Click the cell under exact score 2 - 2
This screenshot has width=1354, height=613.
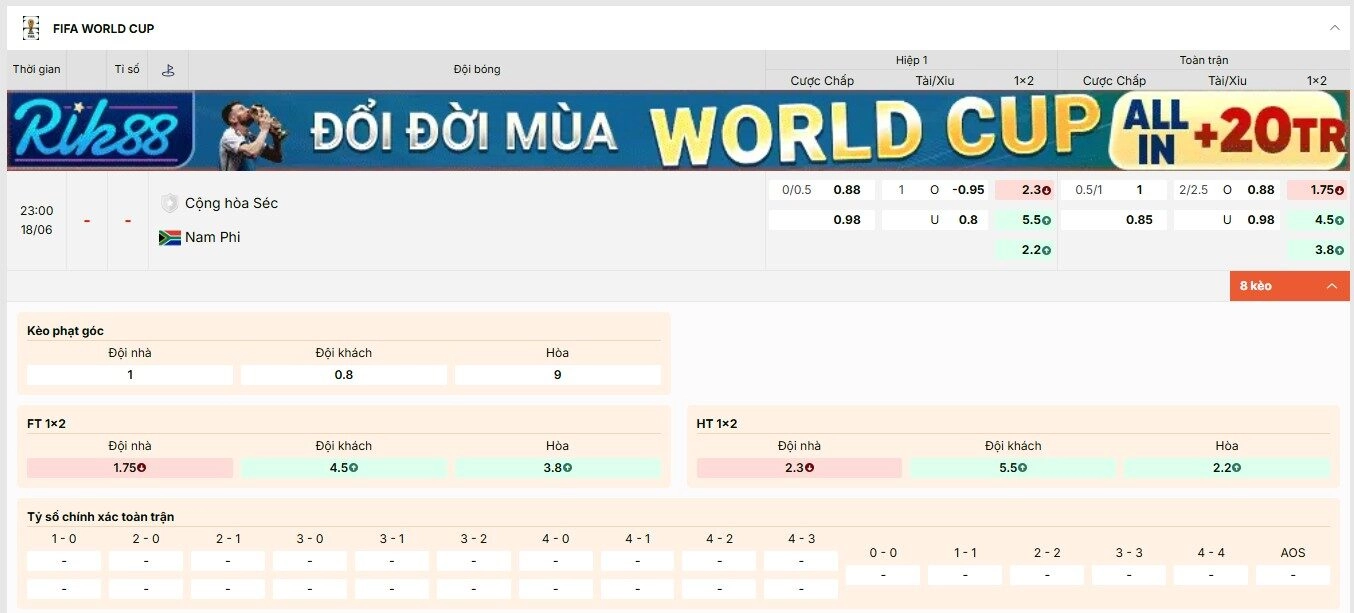[x=1047, y=575]
